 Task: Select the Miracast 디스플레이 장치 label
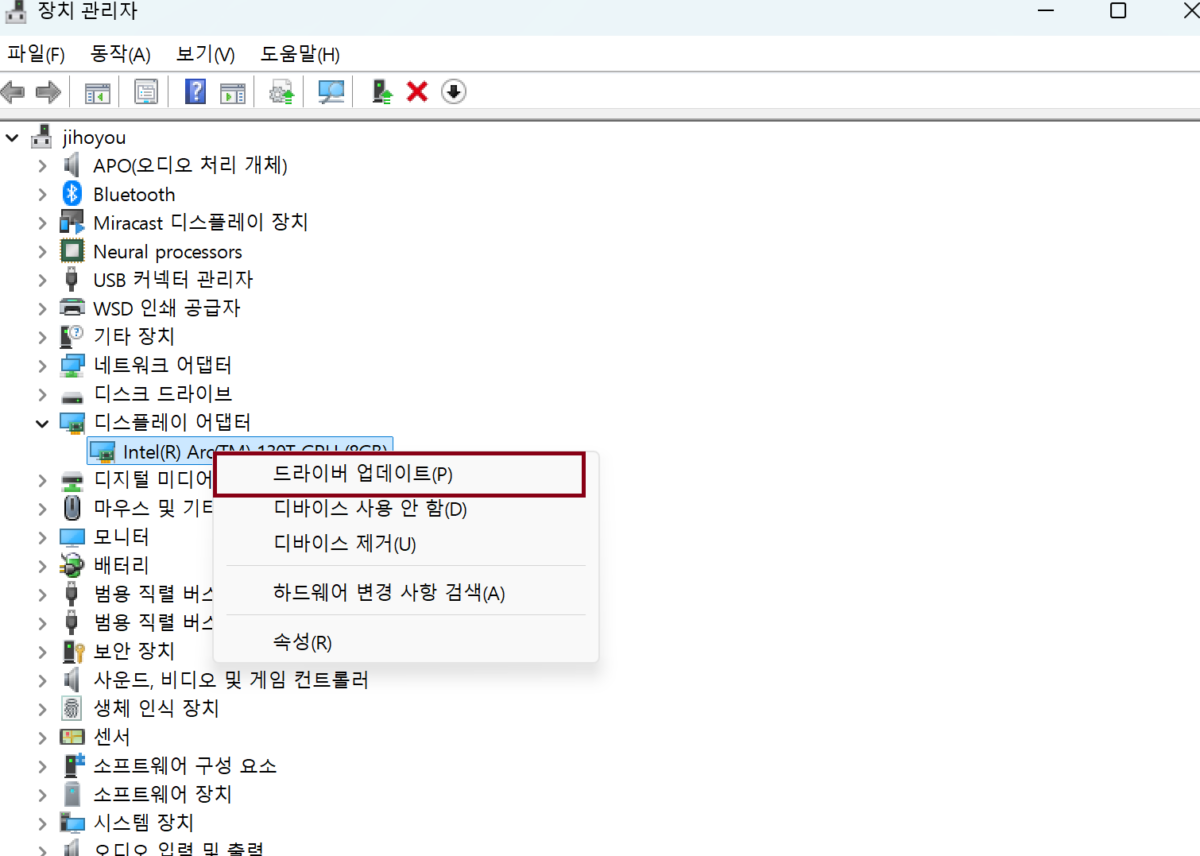click(x=201, y=222)
